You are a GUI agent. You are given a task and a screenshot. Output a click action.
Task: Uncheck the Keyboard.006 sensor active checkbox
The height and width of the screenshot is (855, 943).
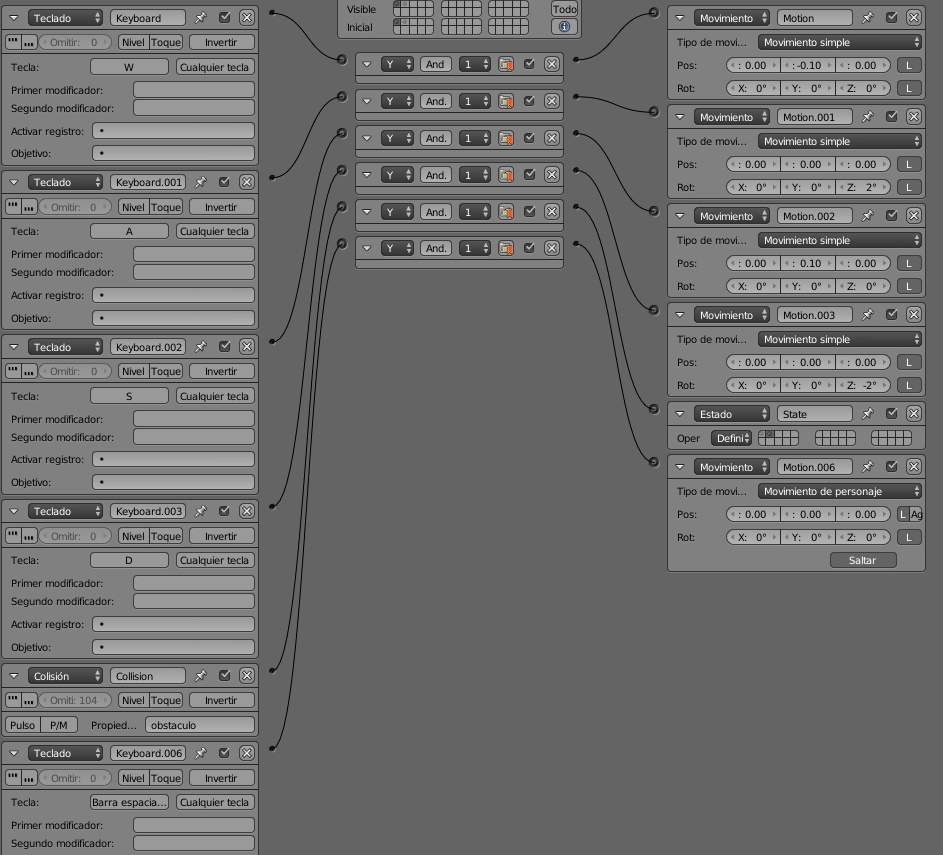pyautogui.click(x=224, y=753)
